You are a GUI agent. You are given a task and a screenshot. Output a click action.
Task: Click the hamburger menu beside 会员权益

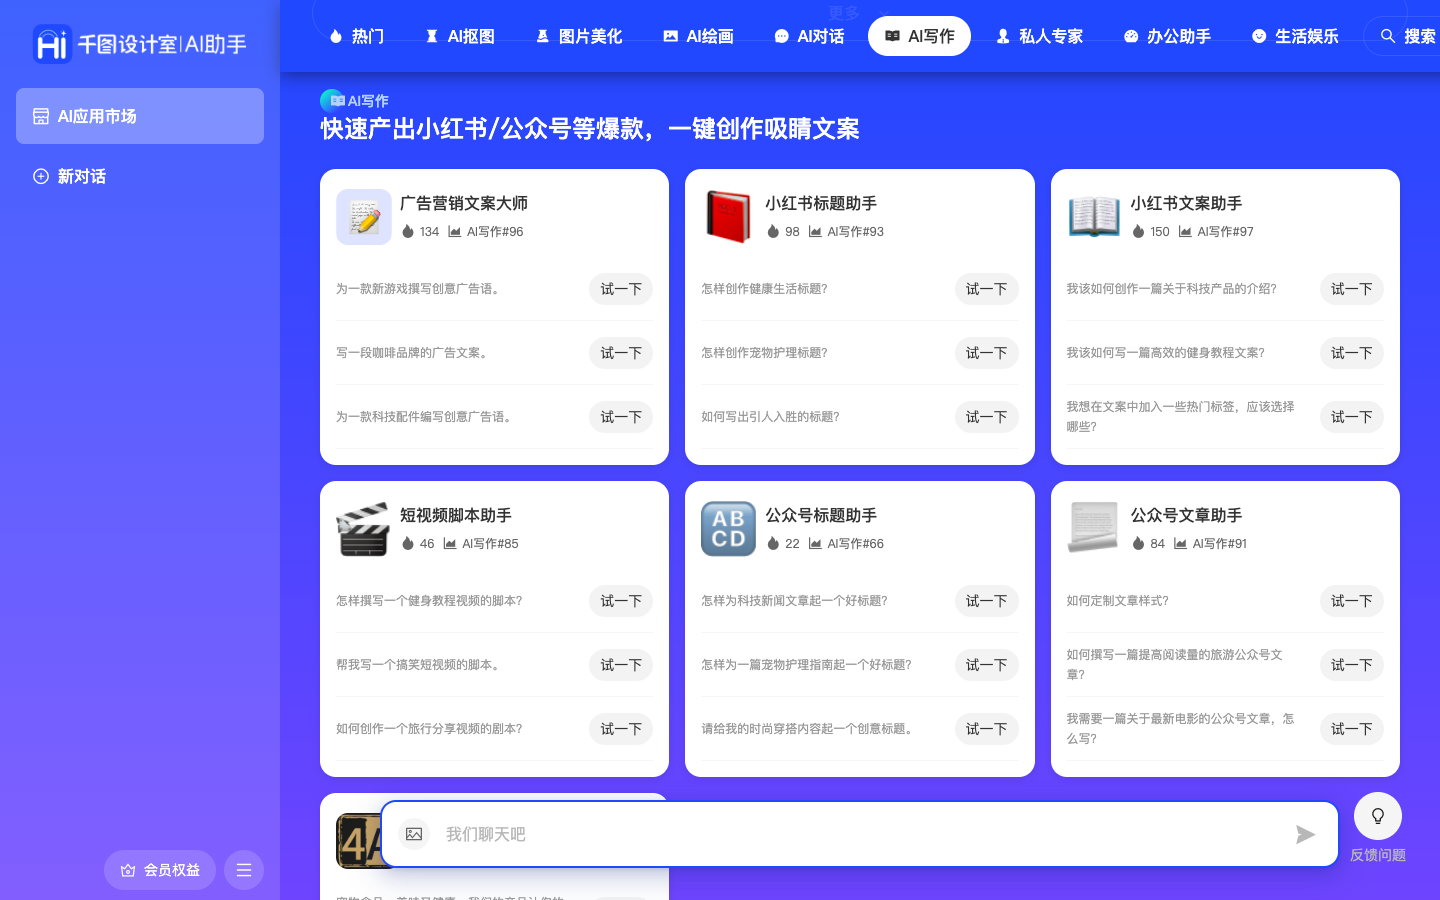pos(244,870)
